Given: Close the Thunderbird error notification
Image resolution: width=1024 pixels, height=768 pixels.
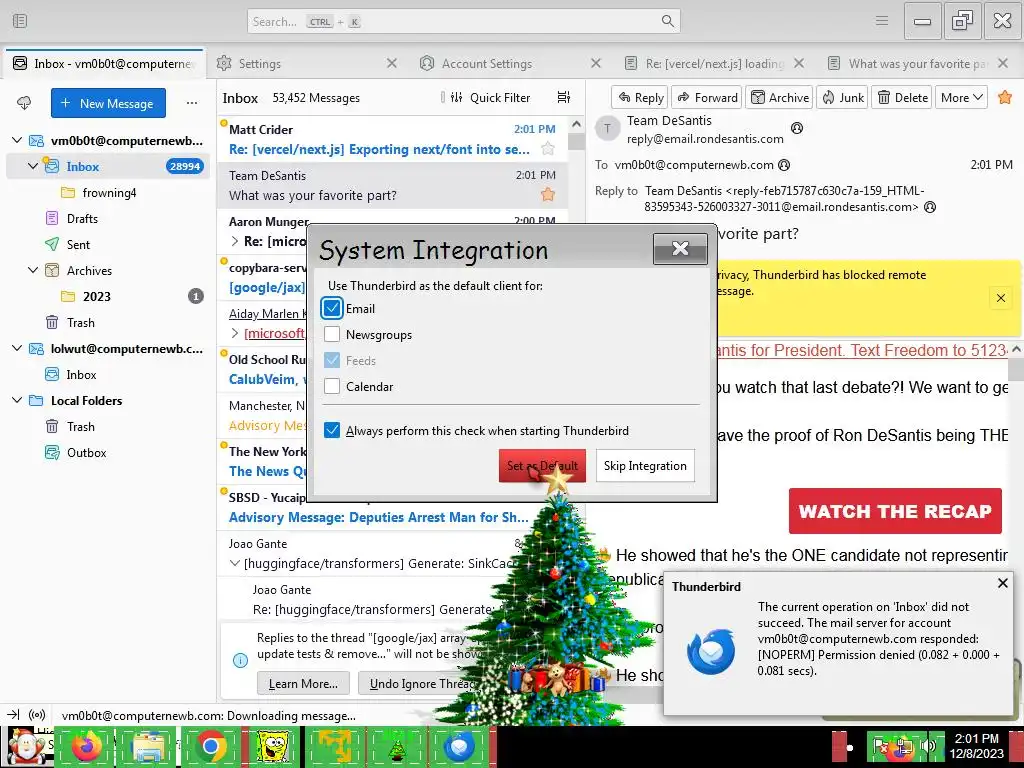Looking at the screenshot, I should pyautogui.click(x=1003, y=583).
